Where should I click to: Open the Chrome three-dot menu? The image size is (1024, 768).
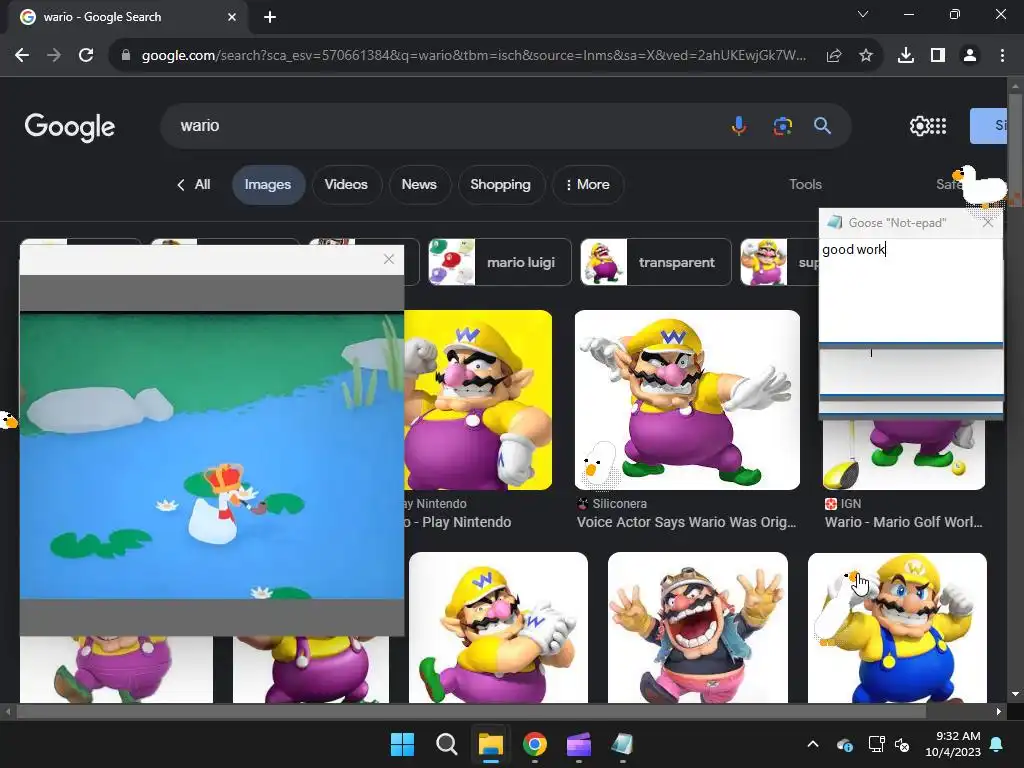(x=1002, y=56)
